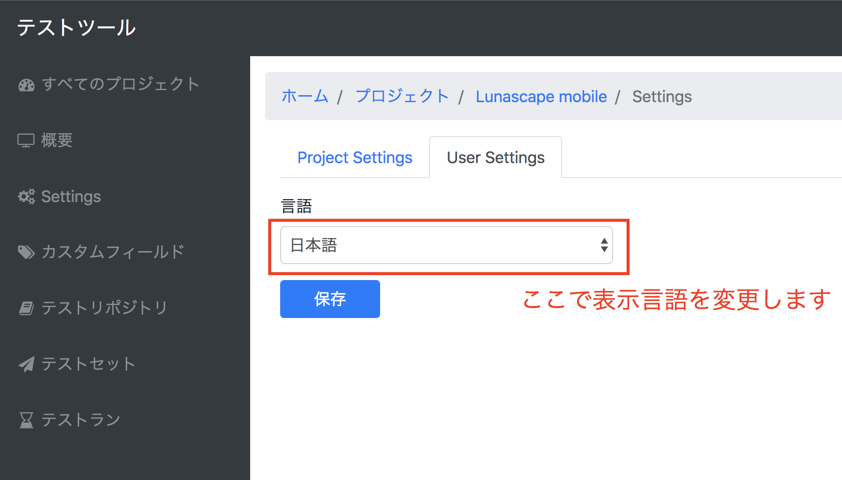The width and height of the screenshot is (842, 480).
Task: Click the book icon beside テストリポジトリ
Action: (x=26, y=308)
